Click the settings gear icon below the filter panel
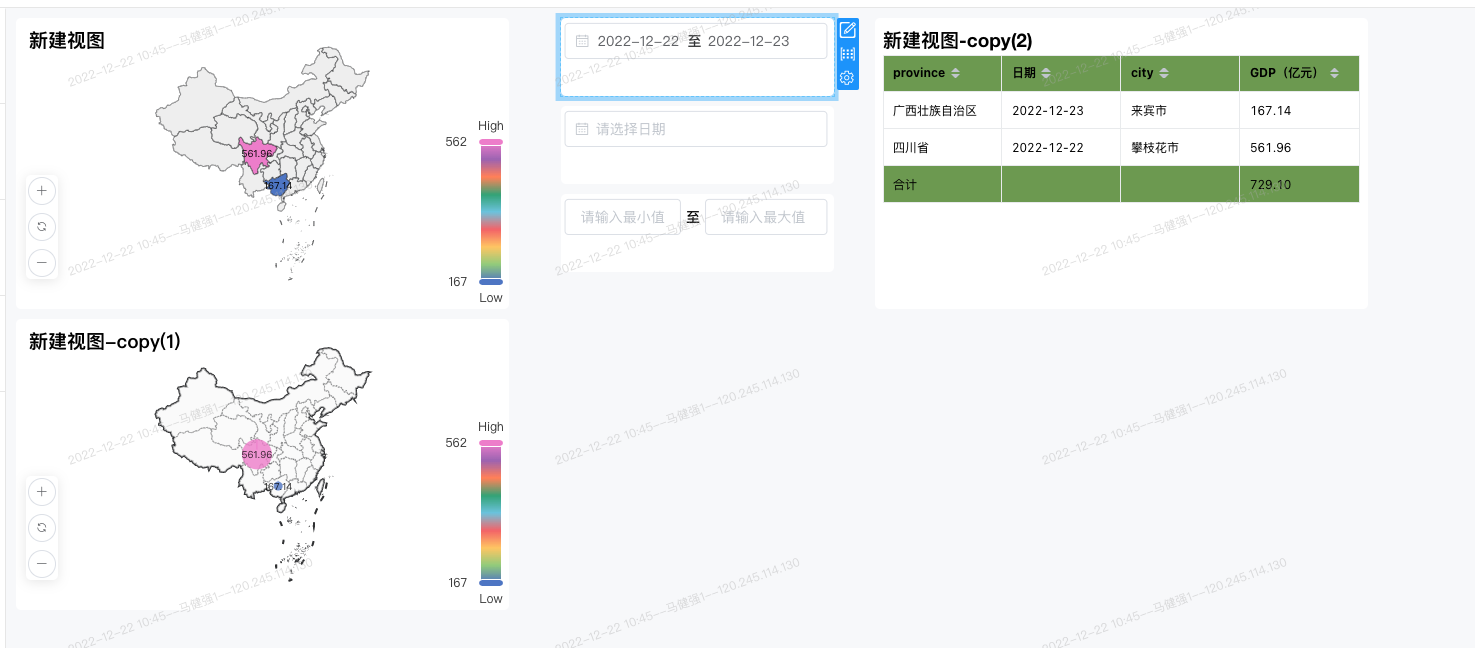Screen dimensions: 1475x648 pyautogui.click(x=848, y=79)
